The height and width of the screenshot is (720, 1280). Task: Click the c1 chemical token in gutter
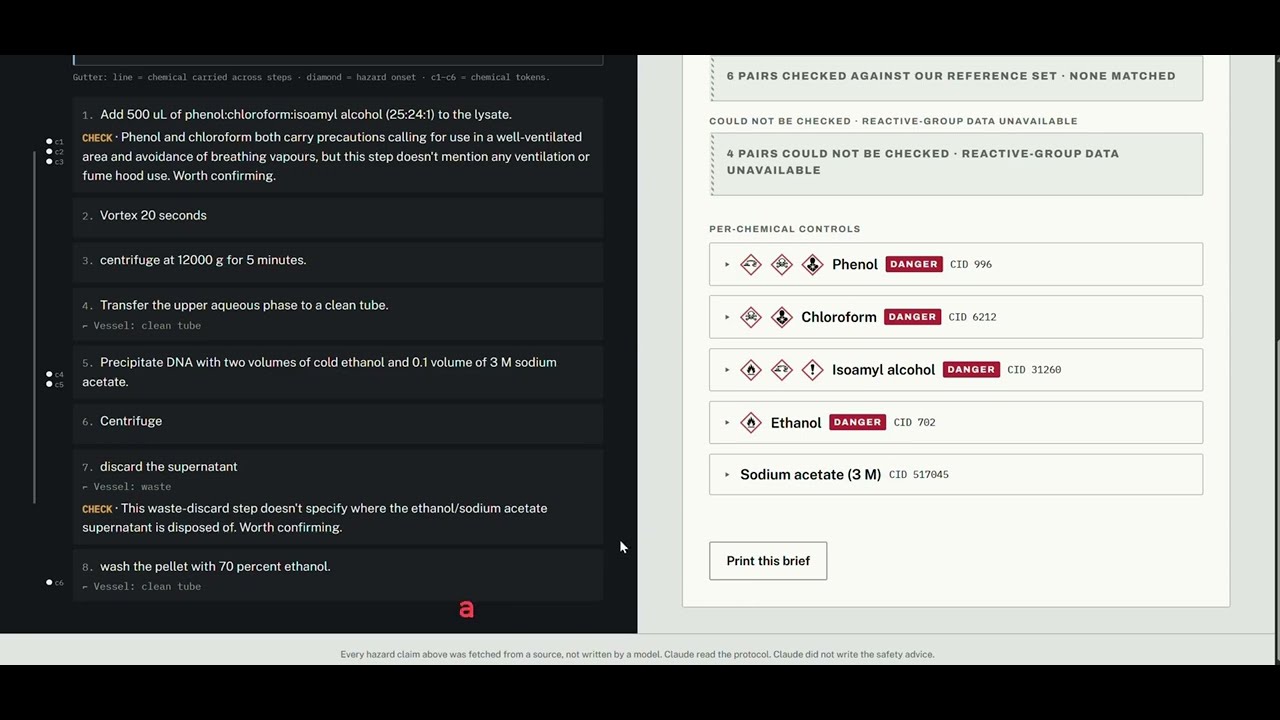[54, 142]
